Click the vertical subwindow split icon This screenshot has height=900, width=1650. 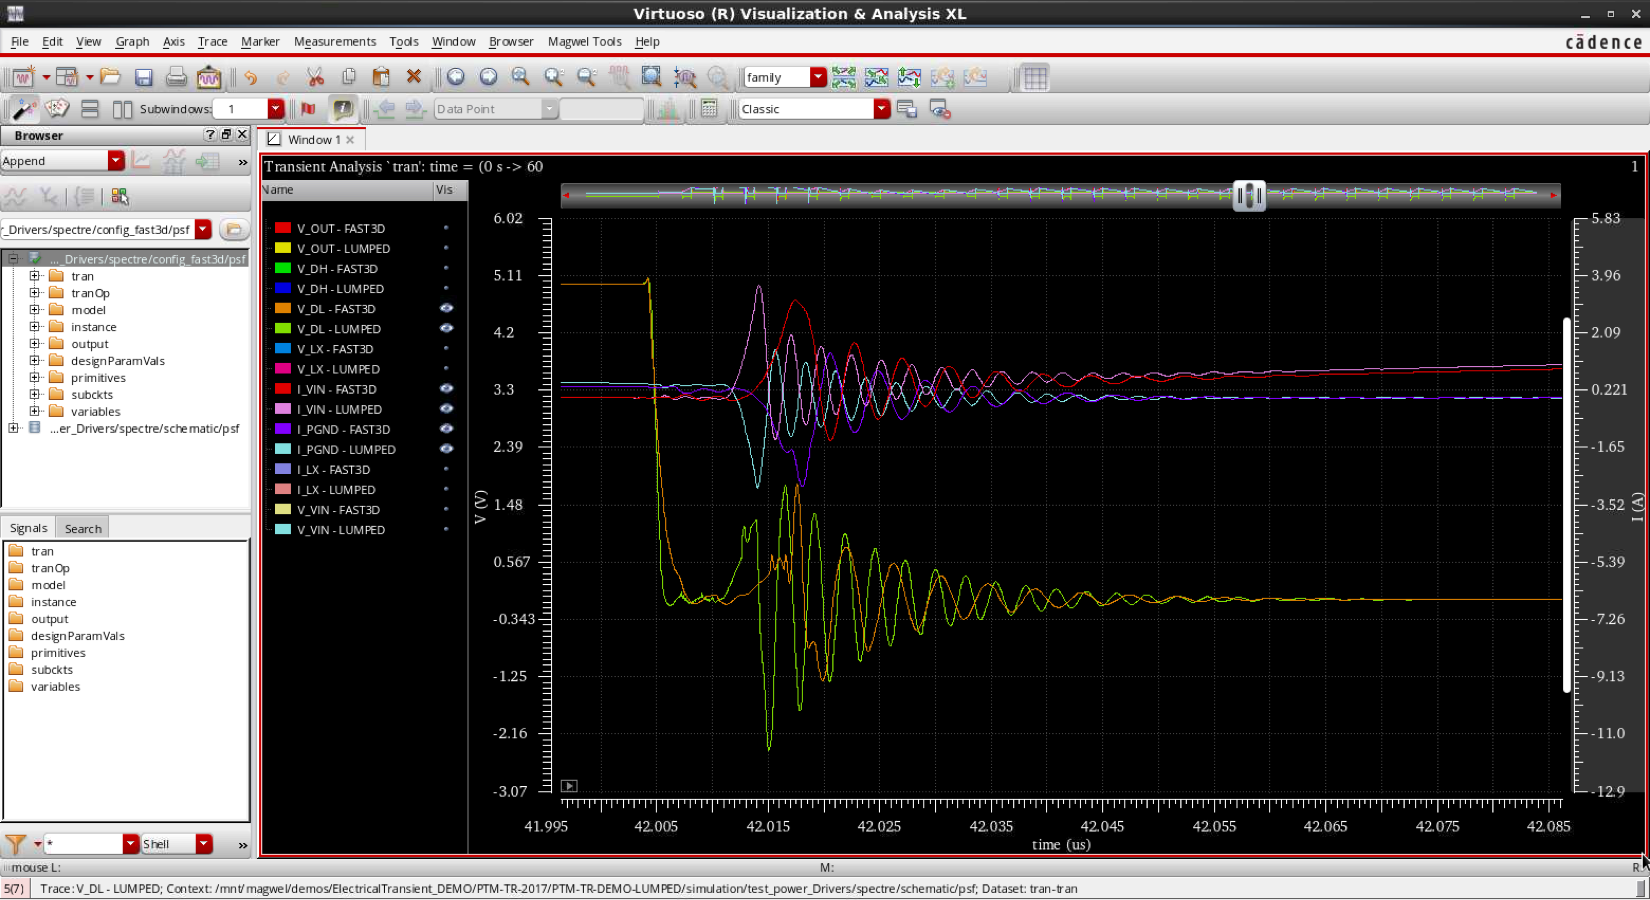[122, 109]
